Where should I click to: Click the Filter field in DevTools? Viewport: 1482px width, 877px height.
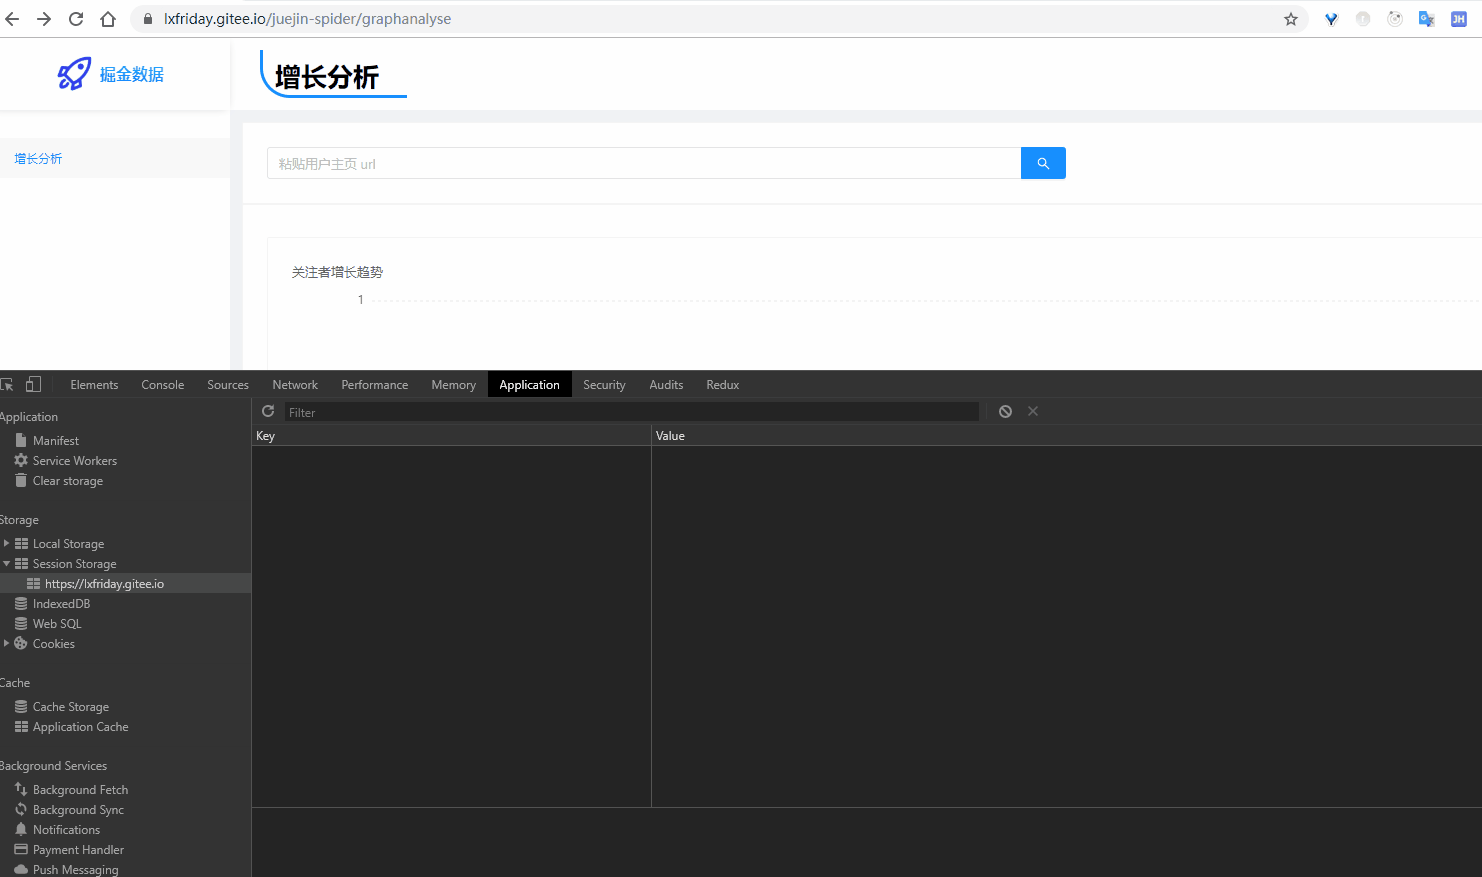coord(630,411)
